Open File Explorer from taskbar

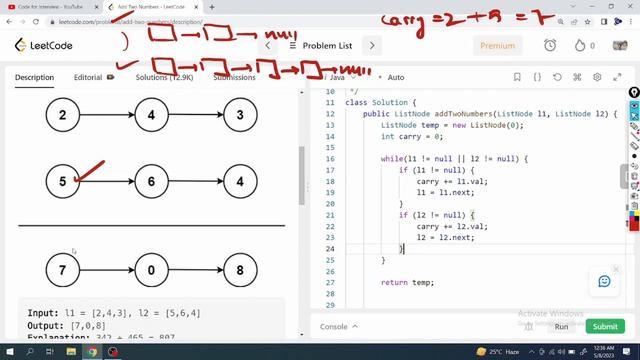click(71, 351)
